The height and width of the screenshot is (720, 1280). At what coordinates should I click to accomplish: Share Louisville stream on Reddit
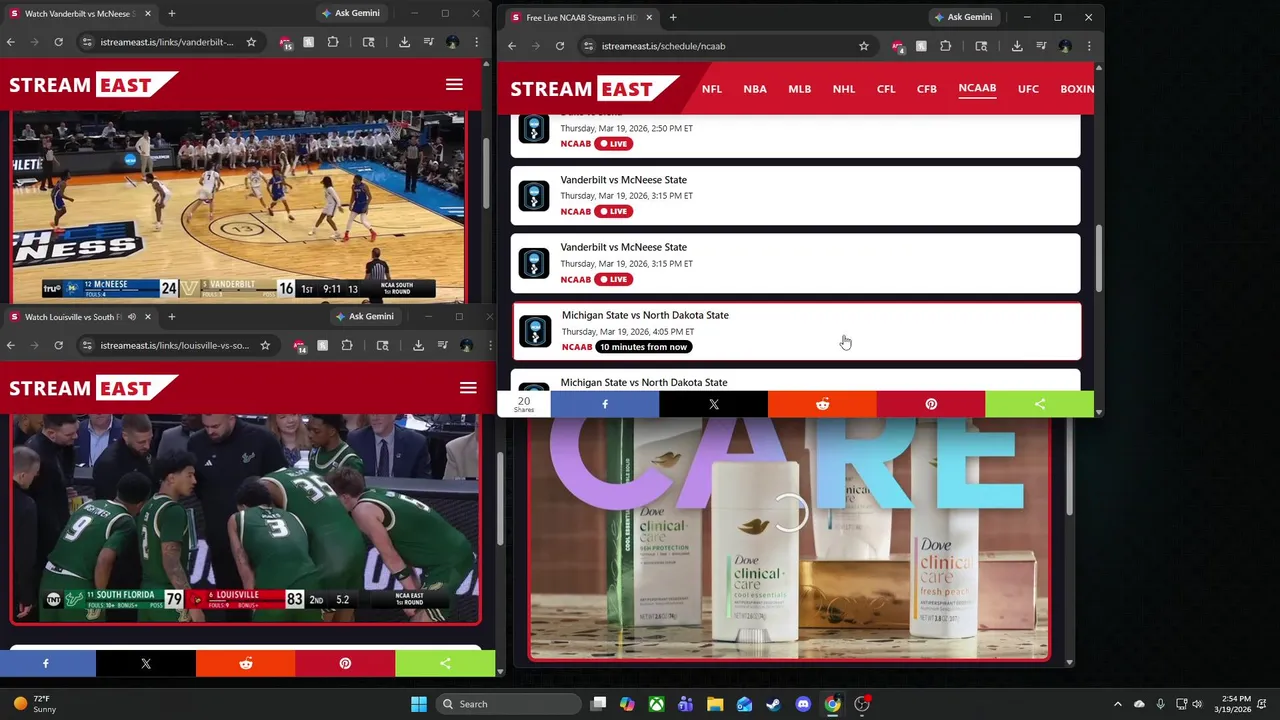[x=246, y=663]
